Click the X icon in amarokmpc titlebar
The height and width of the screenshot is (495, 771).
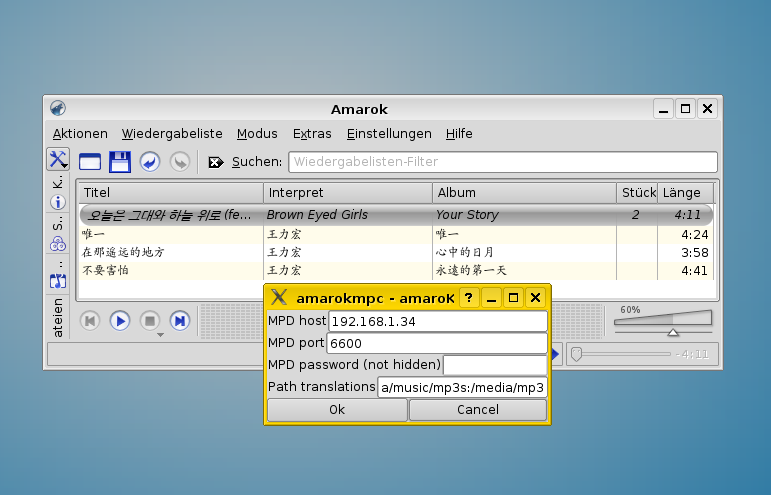279,297
